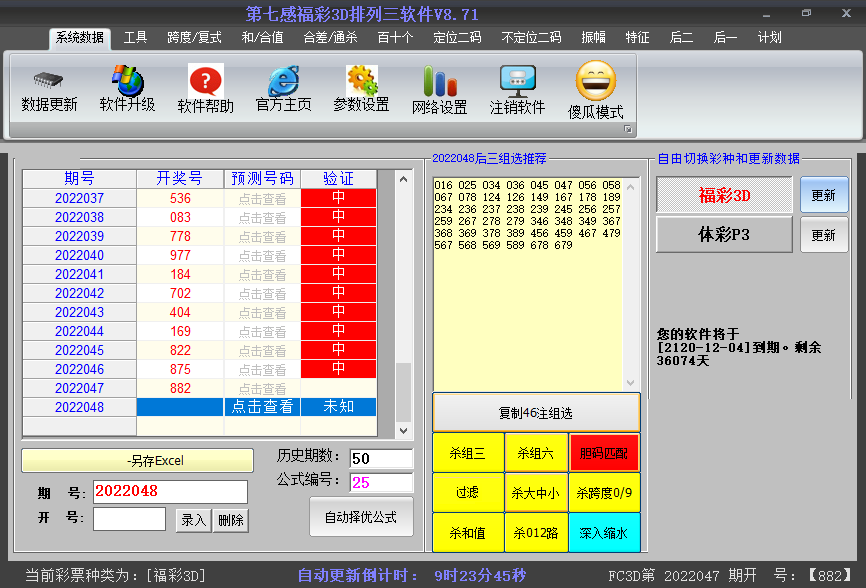Click the 期号 column header
This screenshot has height=588, width=866.
coord(80,179)
